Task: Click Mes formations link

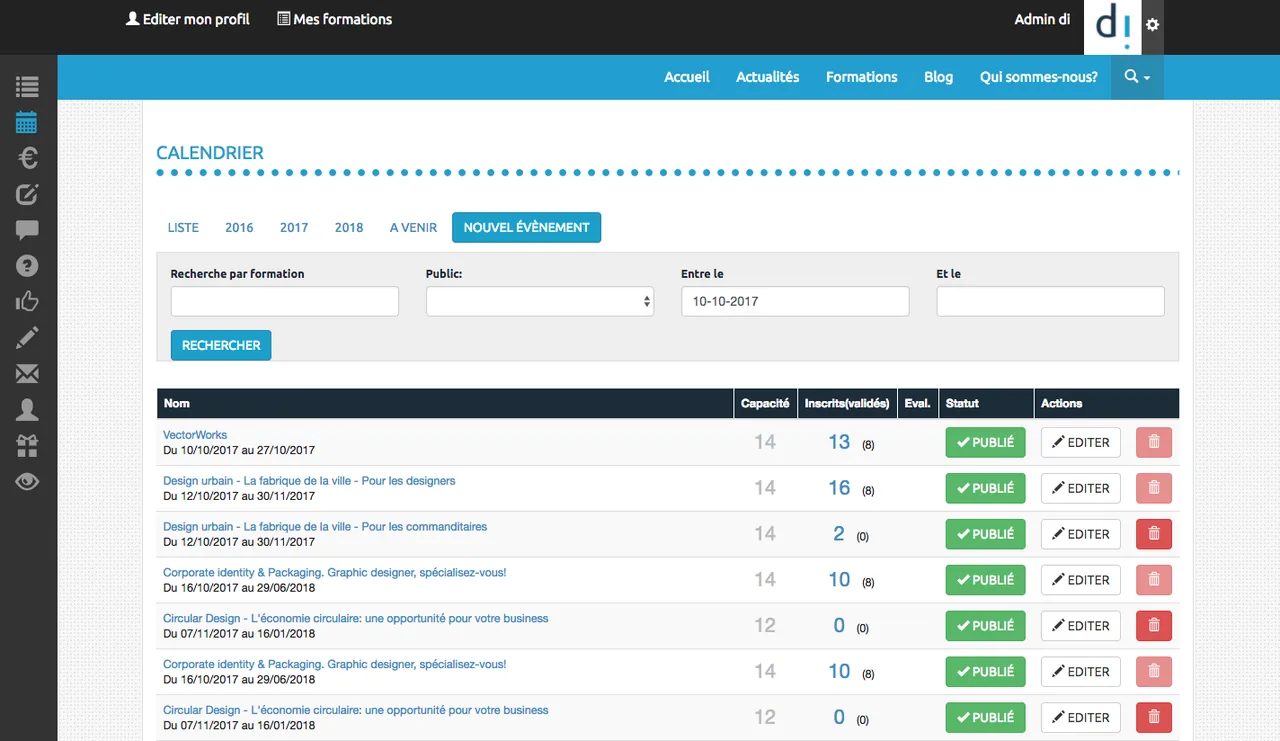Action: click(334, 19)
